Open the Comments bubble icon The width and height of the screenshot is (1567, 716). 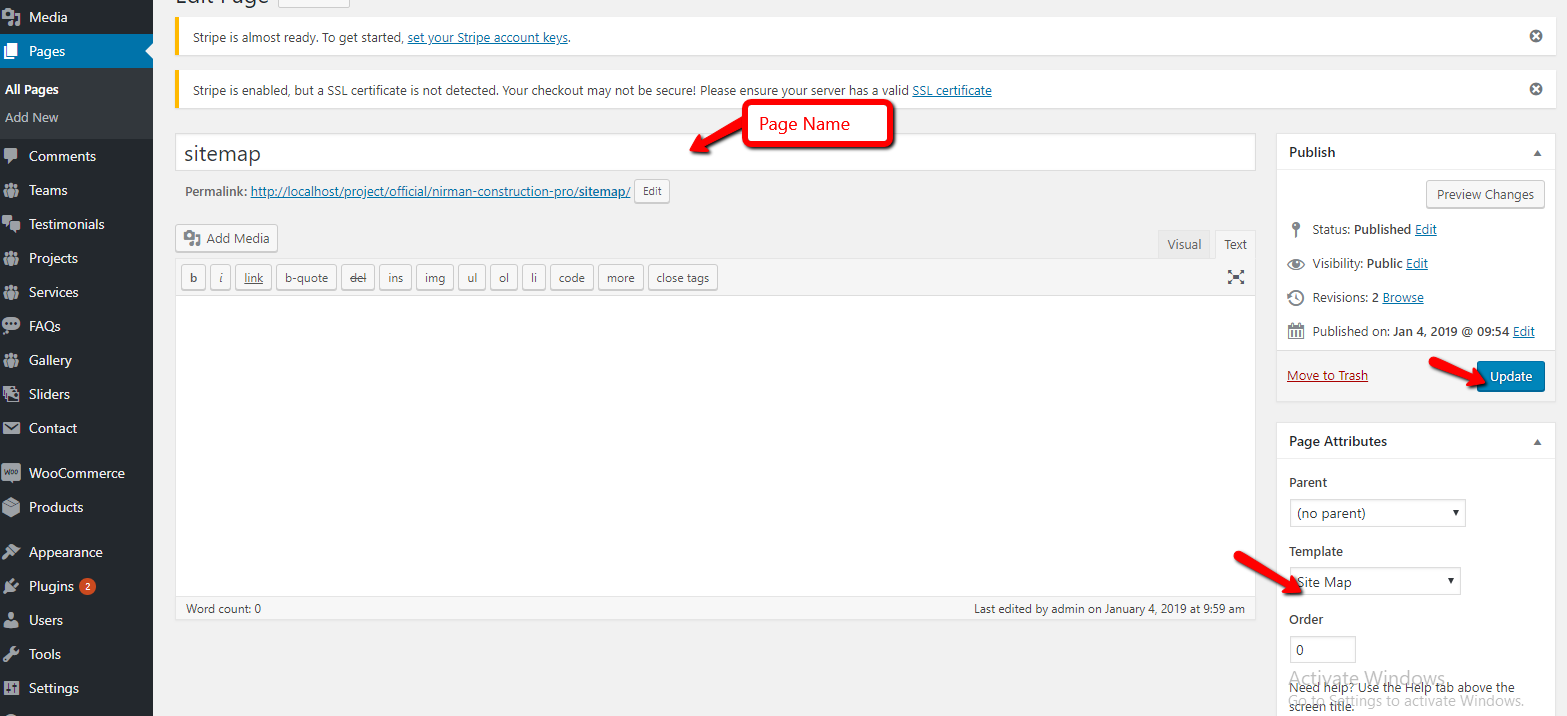click(12, 156)
